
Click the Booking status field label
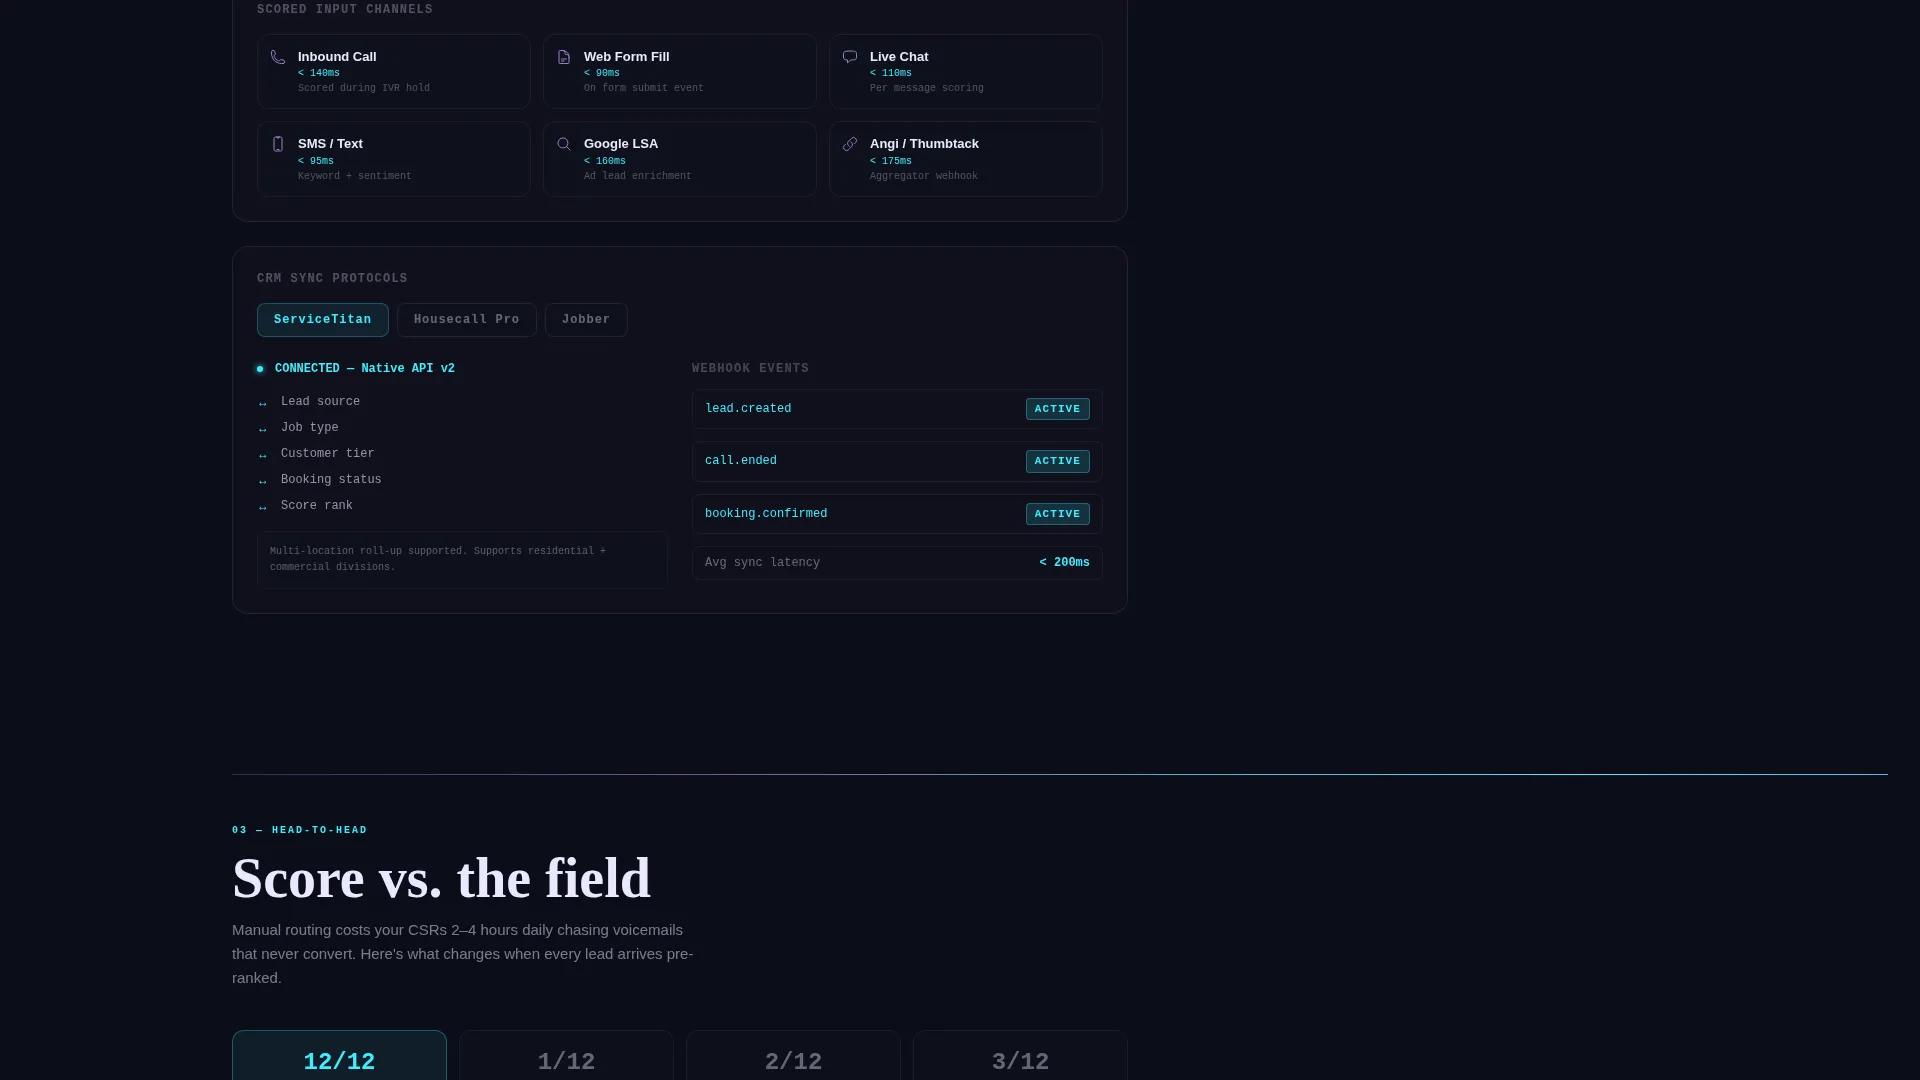[x=331, y=480]
